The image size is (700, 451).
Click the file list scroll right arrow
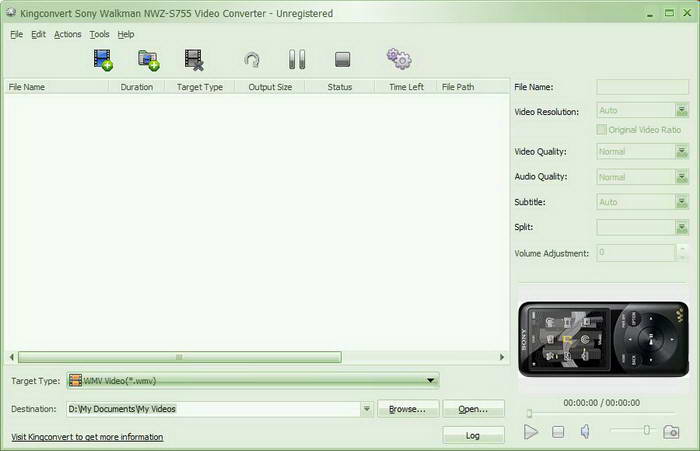[x=502, y=357]
